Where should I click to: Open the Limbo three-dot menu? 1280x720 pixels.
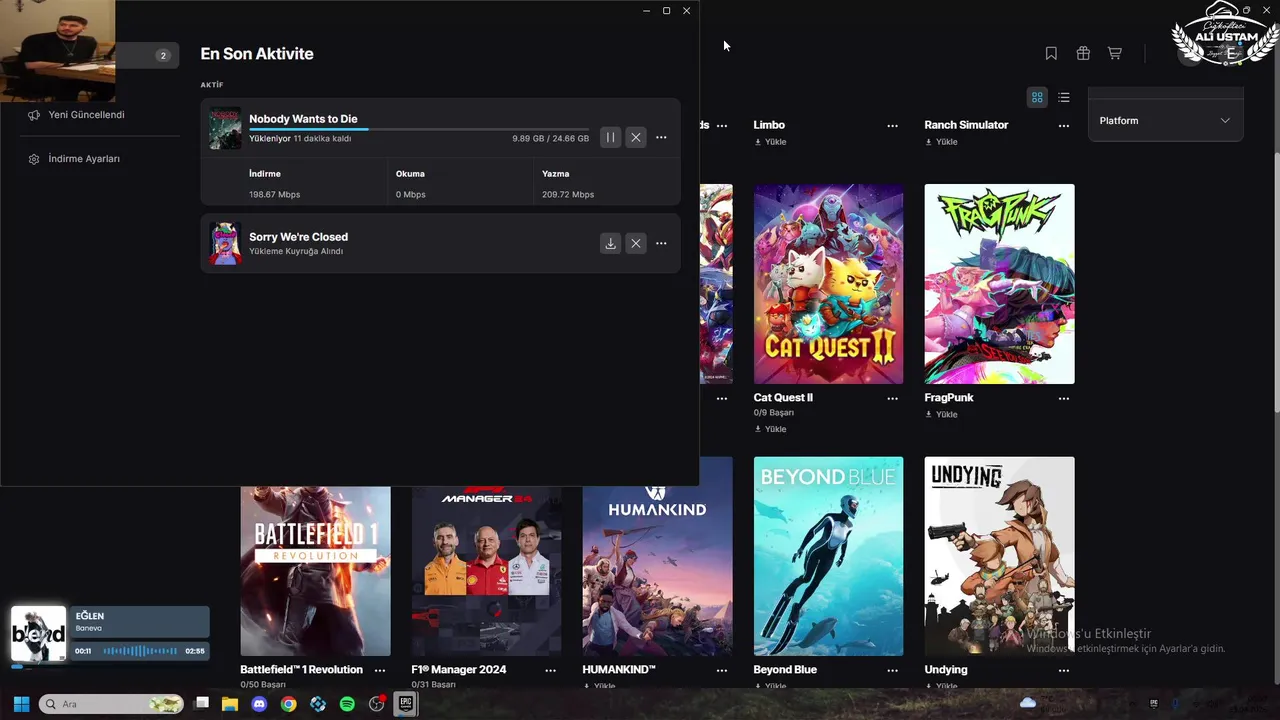[x=892, y=126]
